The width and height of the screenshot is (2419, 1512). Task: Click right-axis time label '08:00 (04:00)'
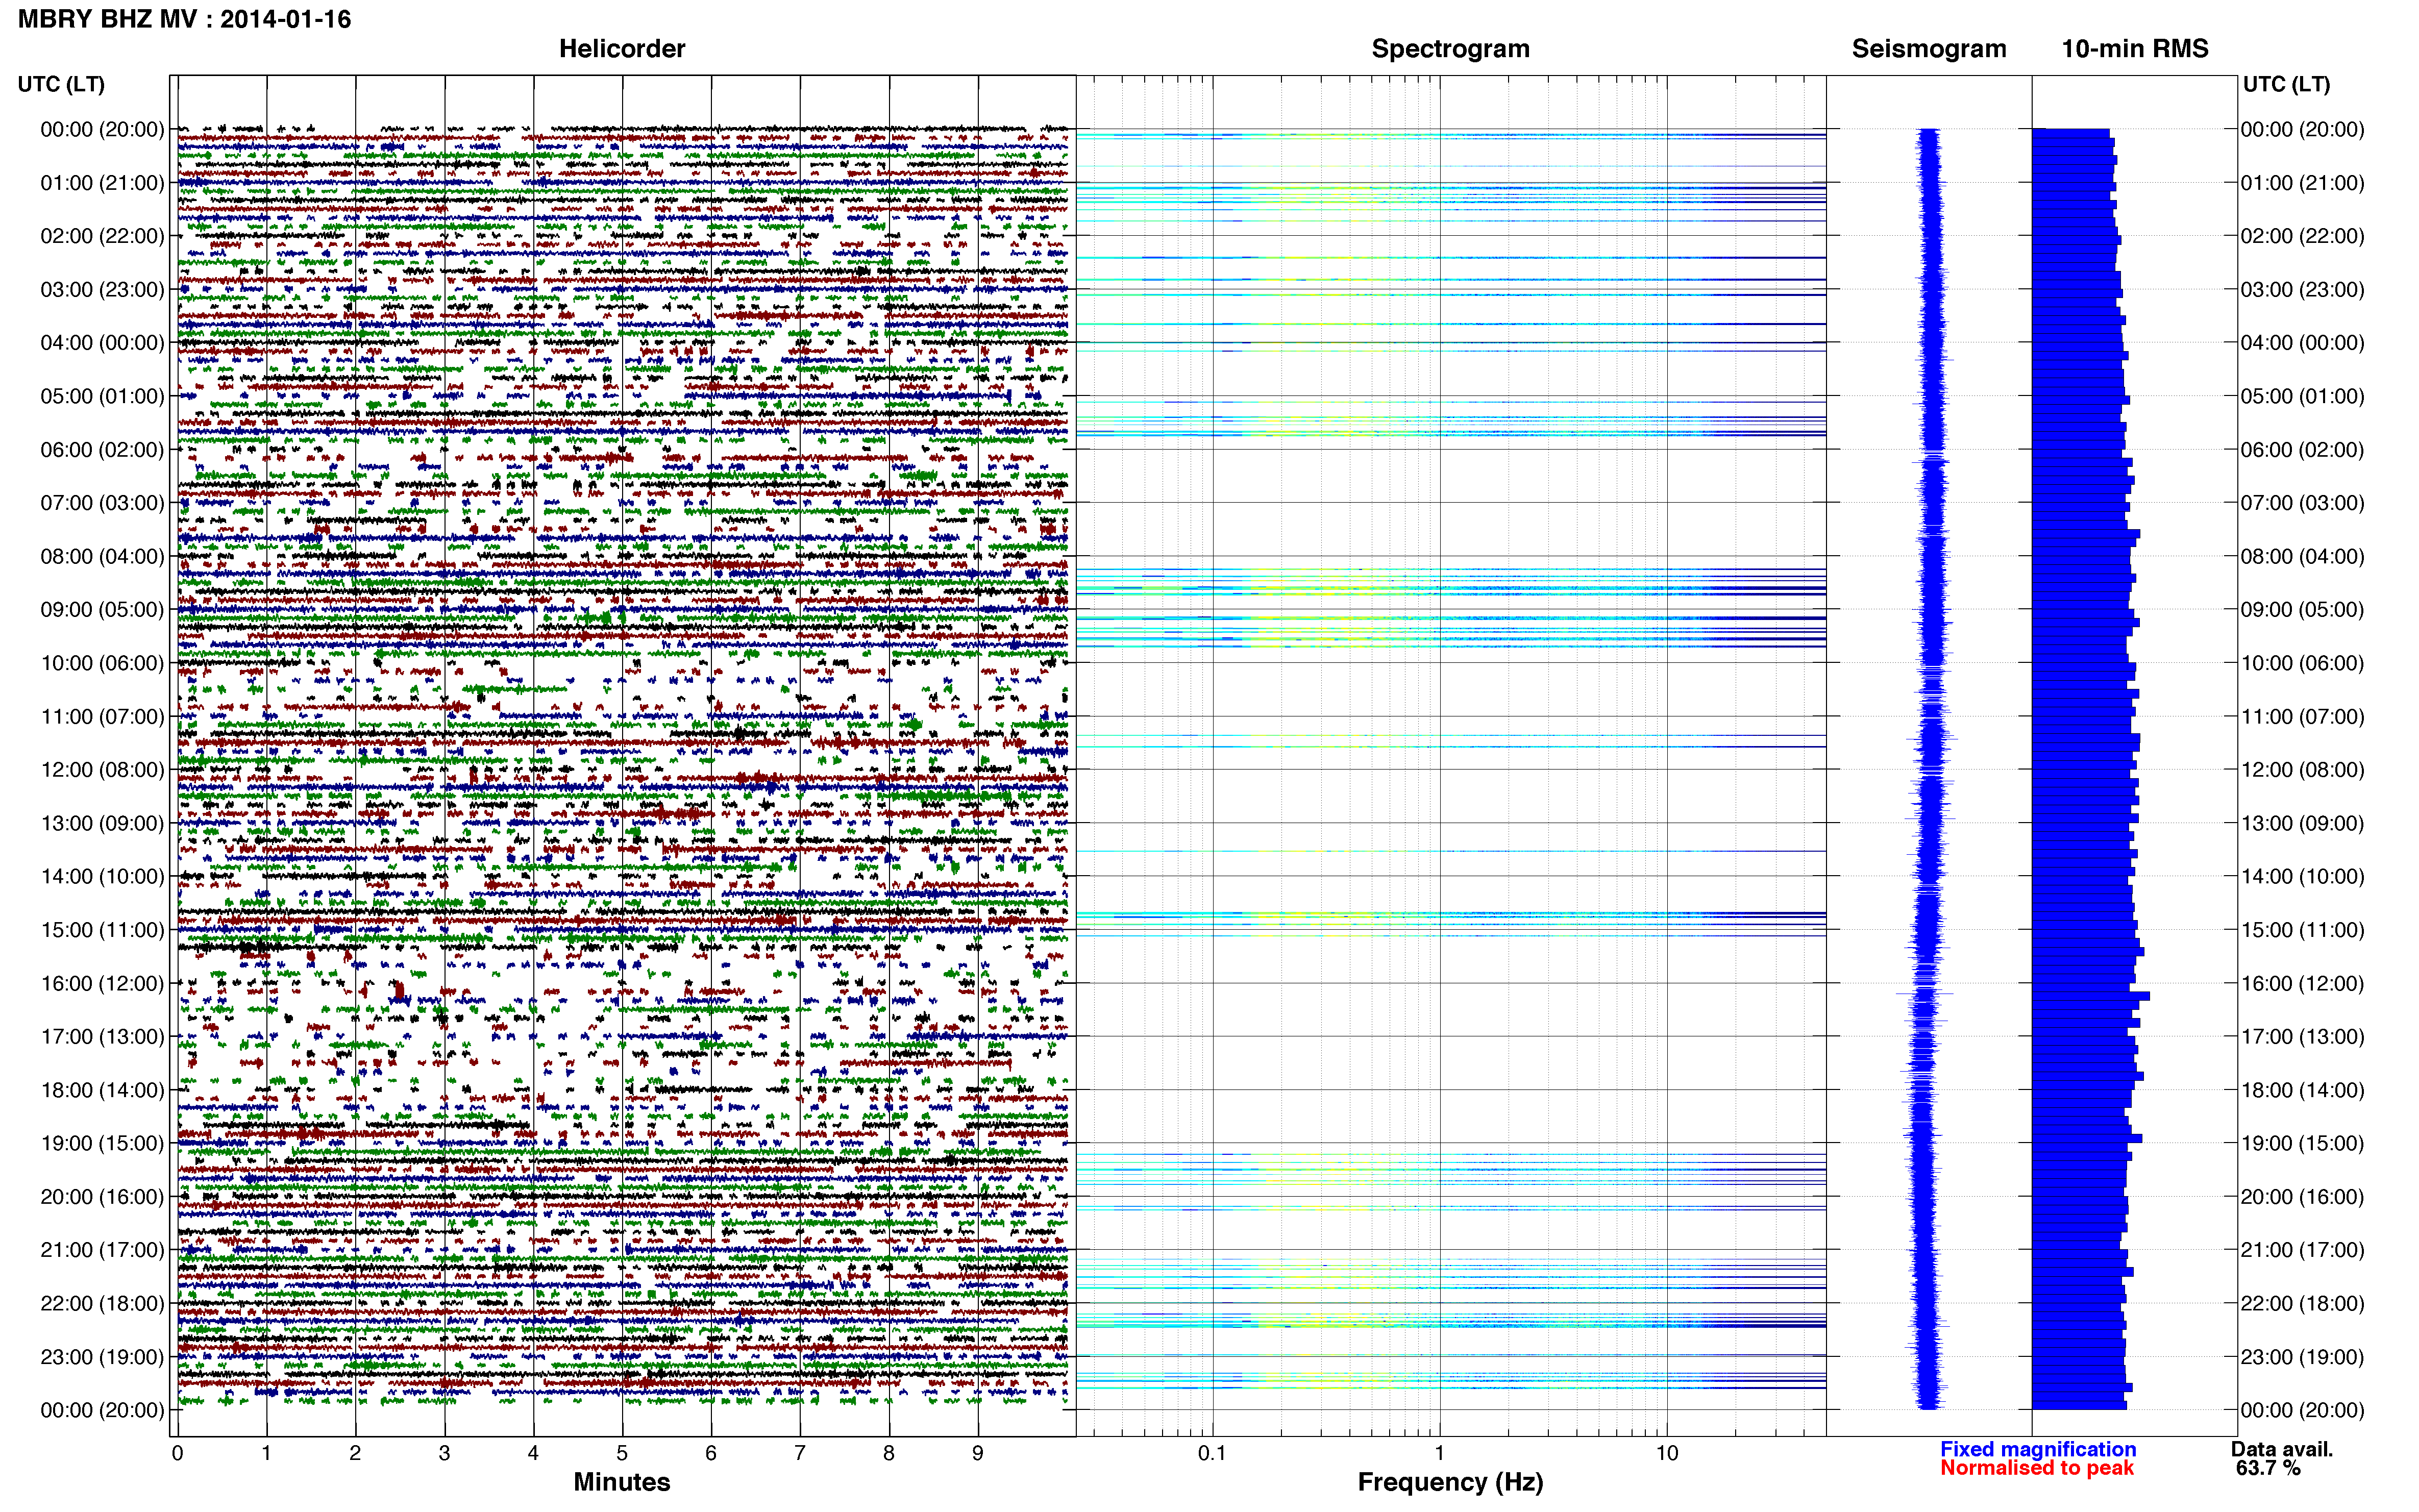2303,556
